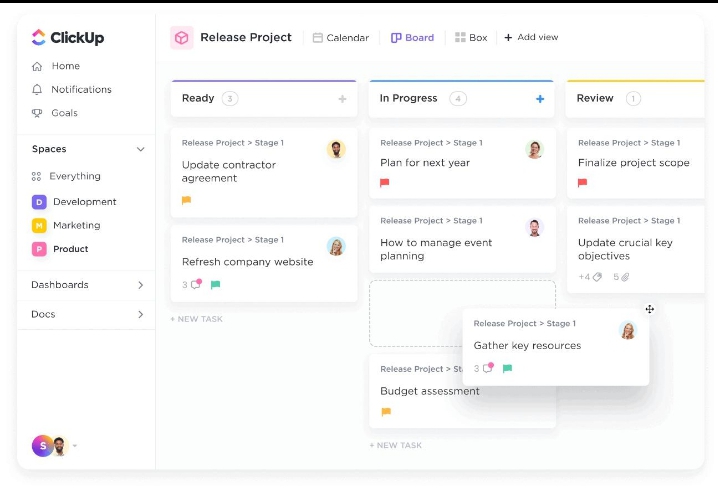
Task: Click the ClickUp logo
Action: 68,37
